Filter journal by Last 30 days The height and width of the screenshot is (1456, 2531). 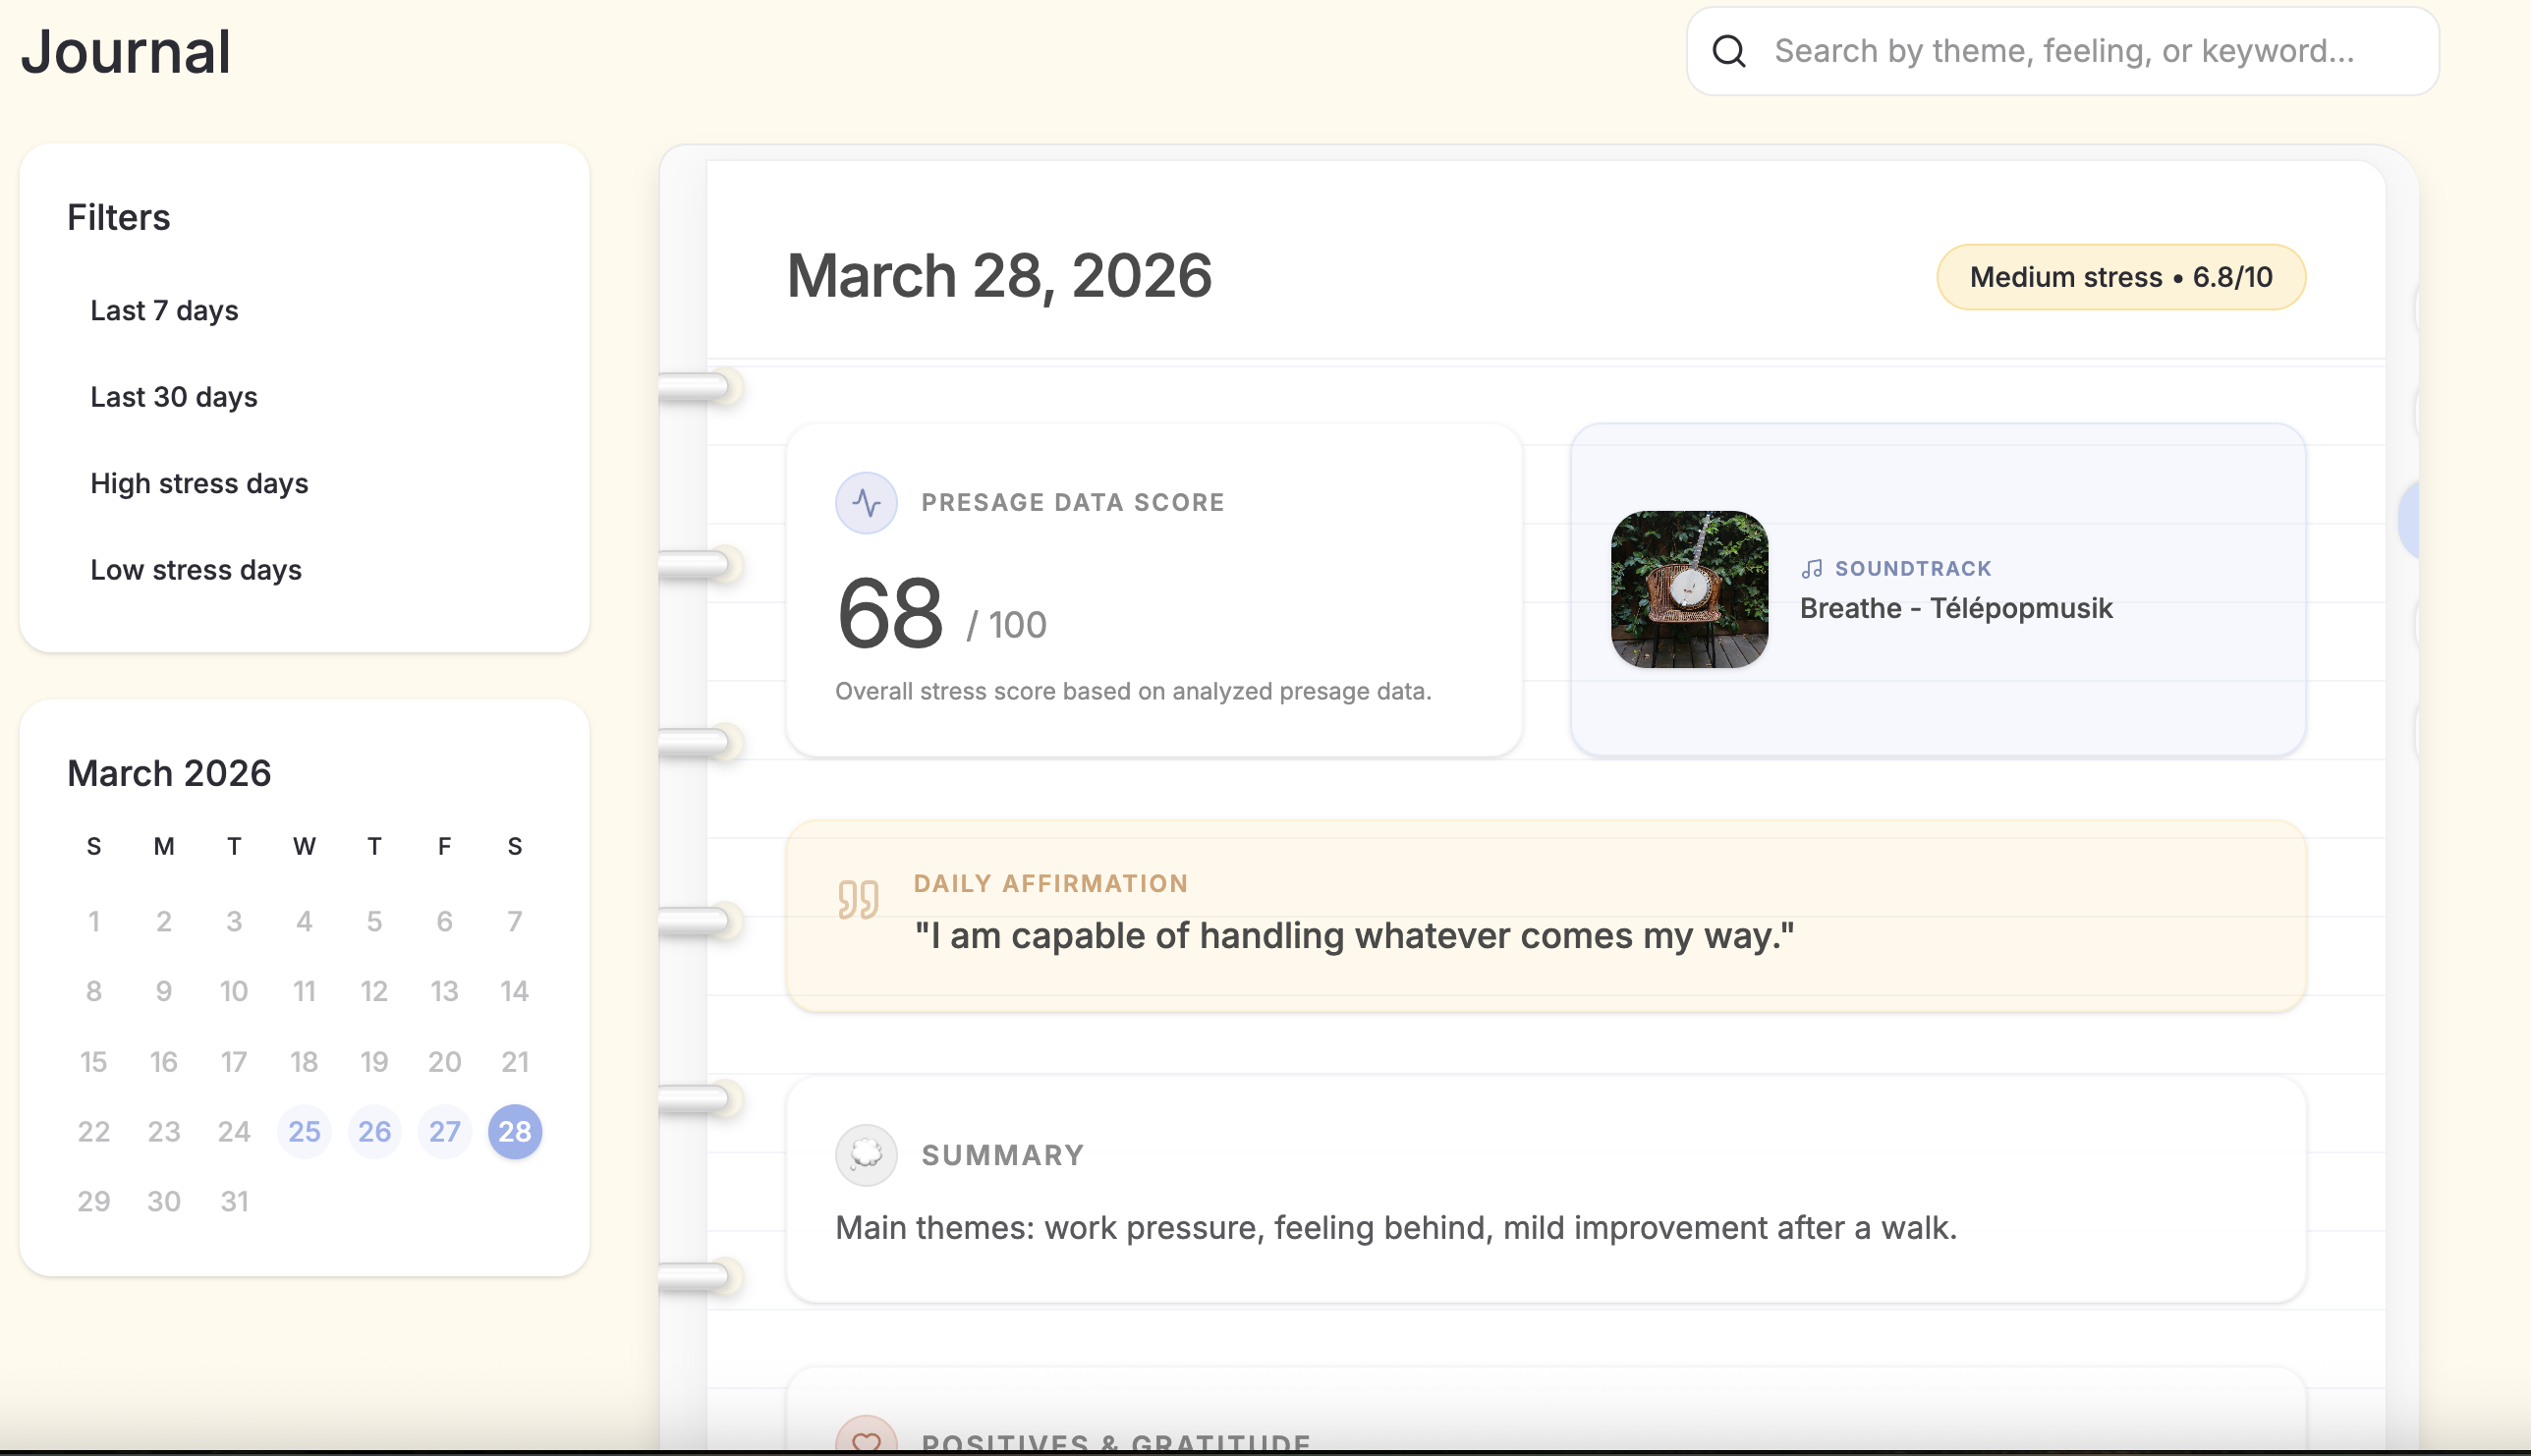(174, 397)
